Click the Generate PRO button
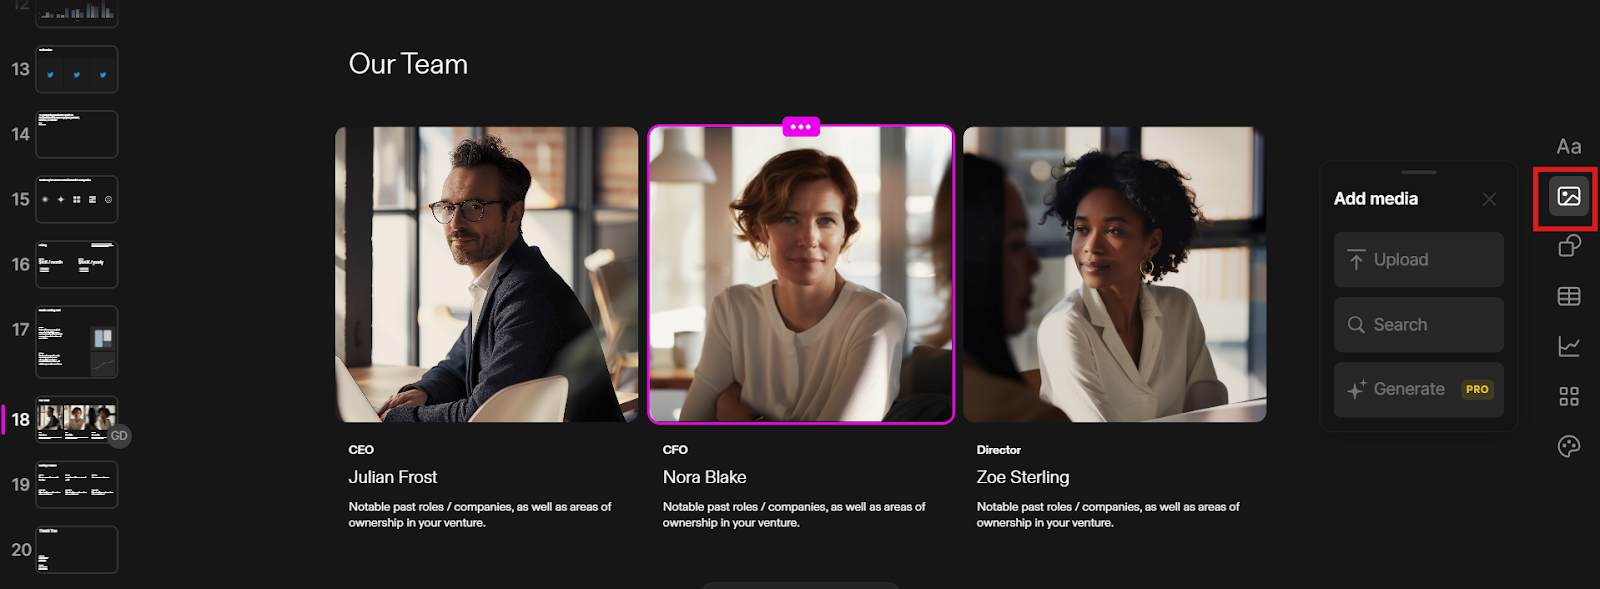 click(x=1418, y=390)
